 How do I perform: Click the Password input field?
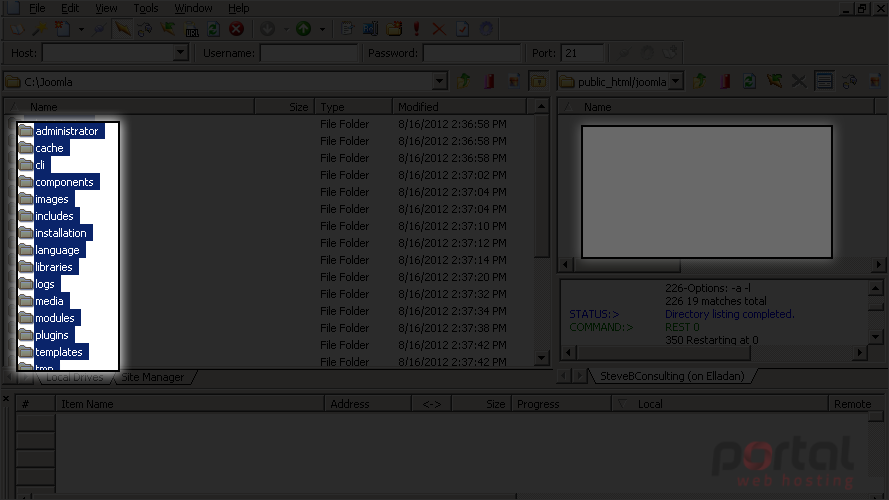tap(471, 53)
